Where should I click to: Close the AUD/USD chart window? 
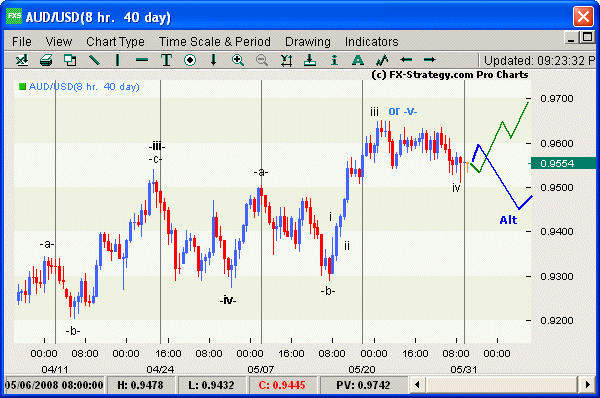point(583,17)
